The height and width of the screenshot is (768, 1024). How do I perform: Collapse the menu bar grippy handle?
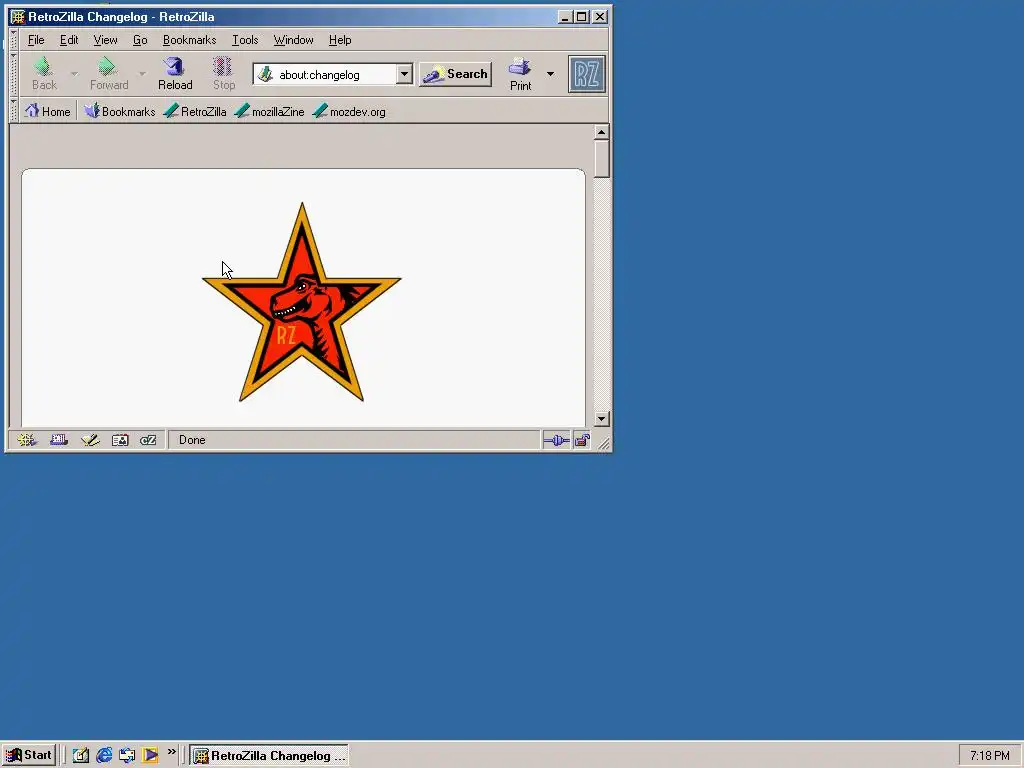point(13,40)
